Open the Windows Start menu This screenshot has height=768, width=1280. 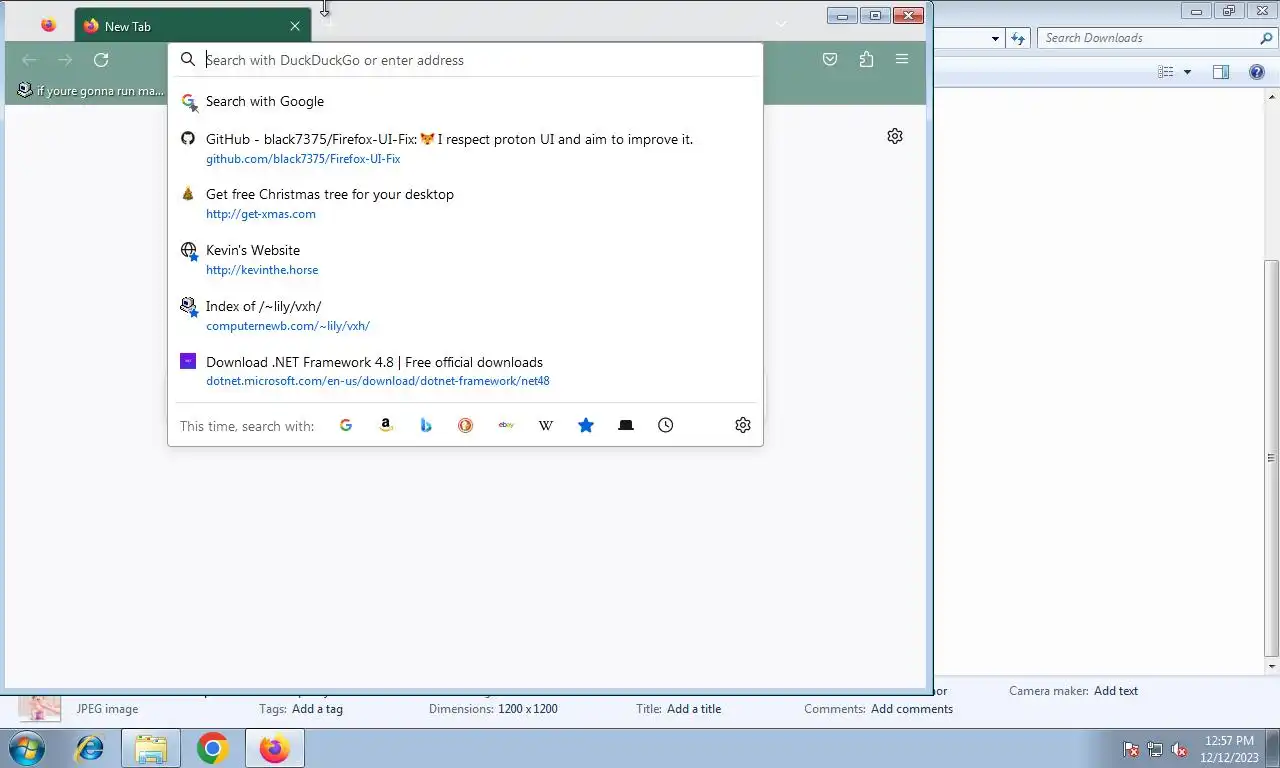point(27,748)
